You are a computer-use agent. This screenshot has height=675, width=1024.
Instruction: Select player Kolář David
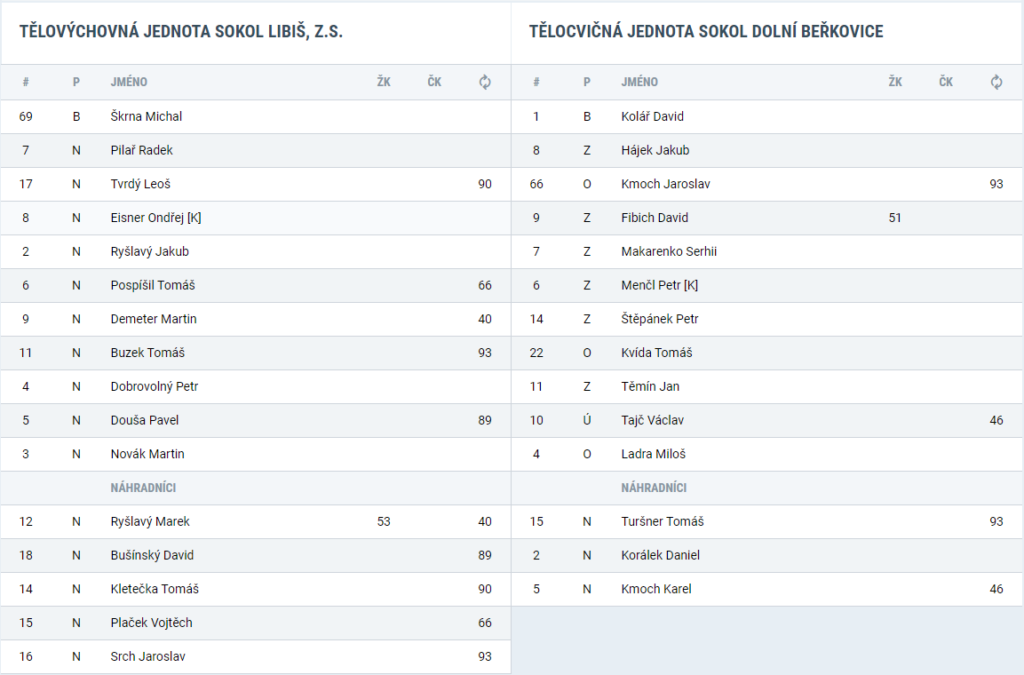tap(652, 116)
